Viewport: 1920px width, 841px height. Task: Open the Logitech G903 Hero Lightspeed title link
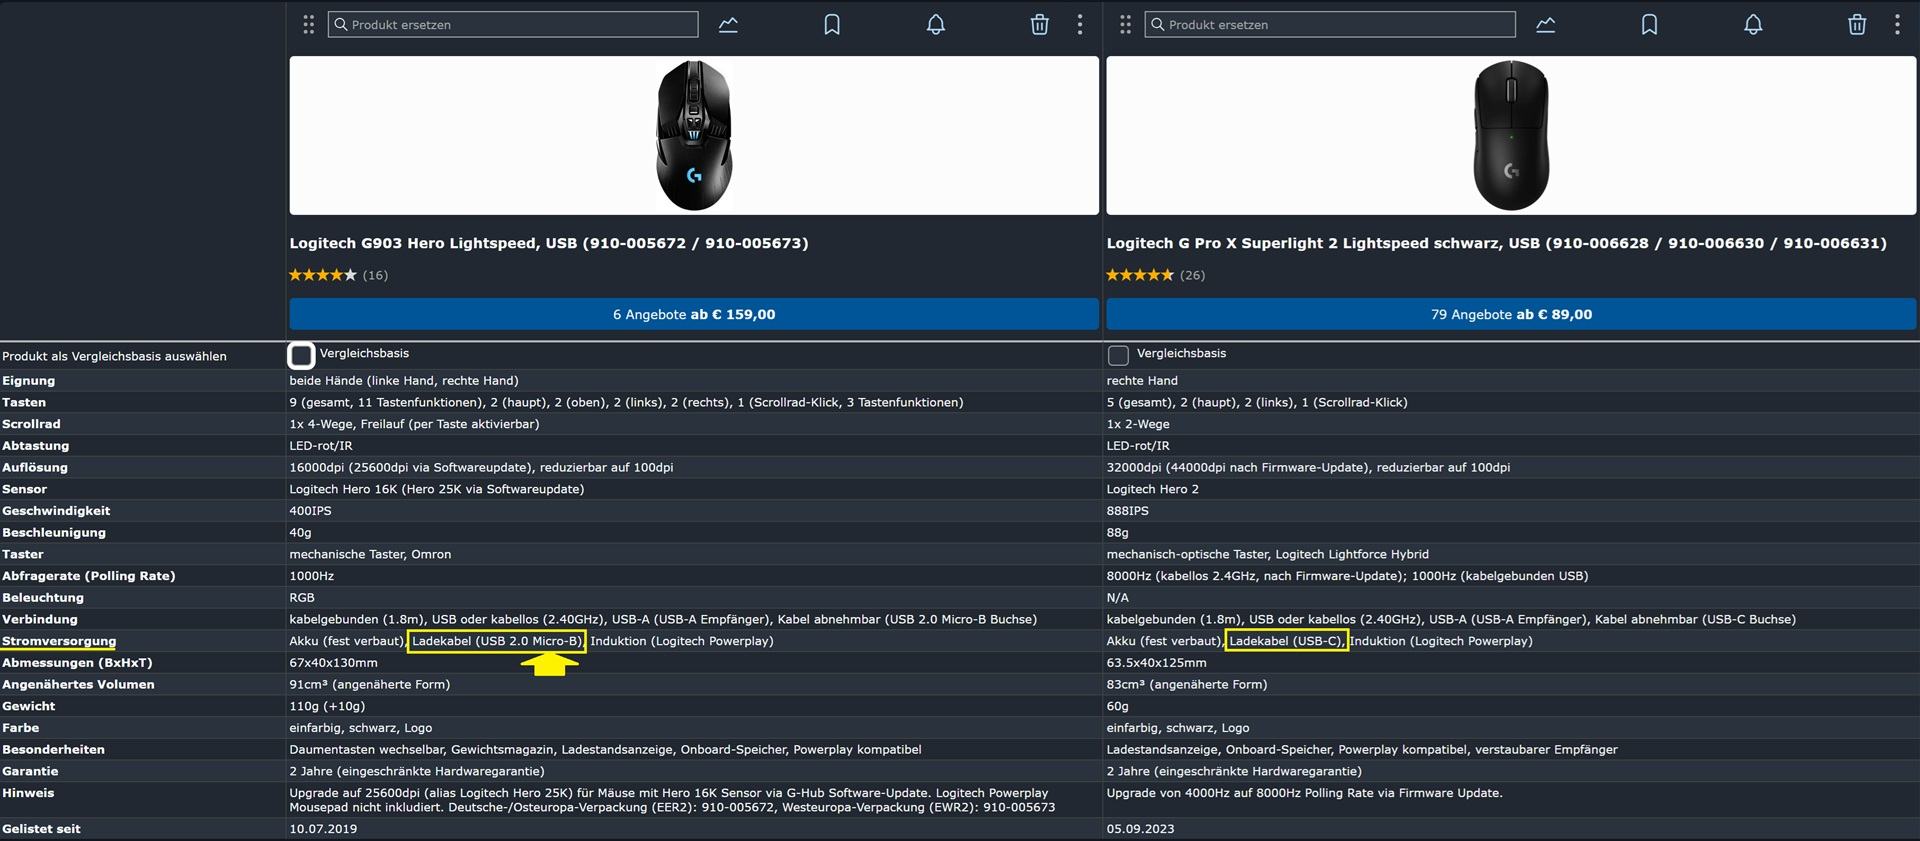pos(549,243)
